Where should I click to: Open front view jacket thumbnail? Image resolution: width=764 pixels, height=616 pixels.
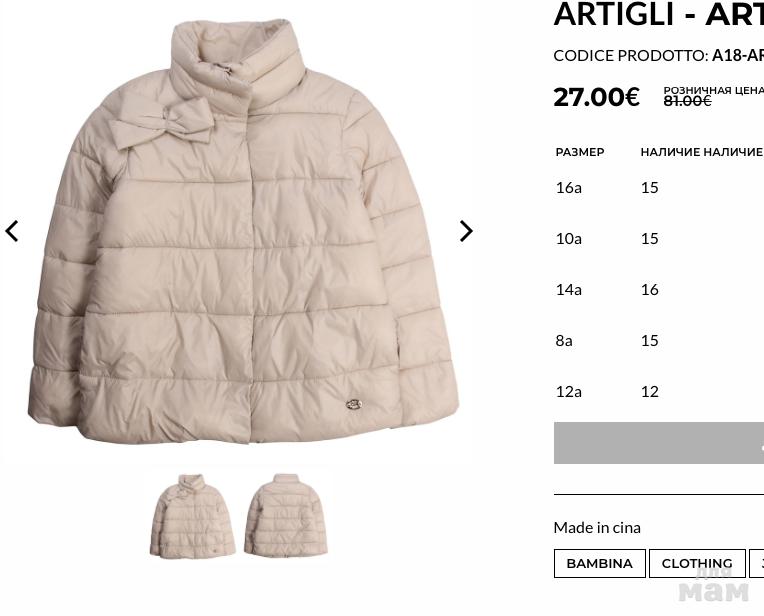click(192, 515)
